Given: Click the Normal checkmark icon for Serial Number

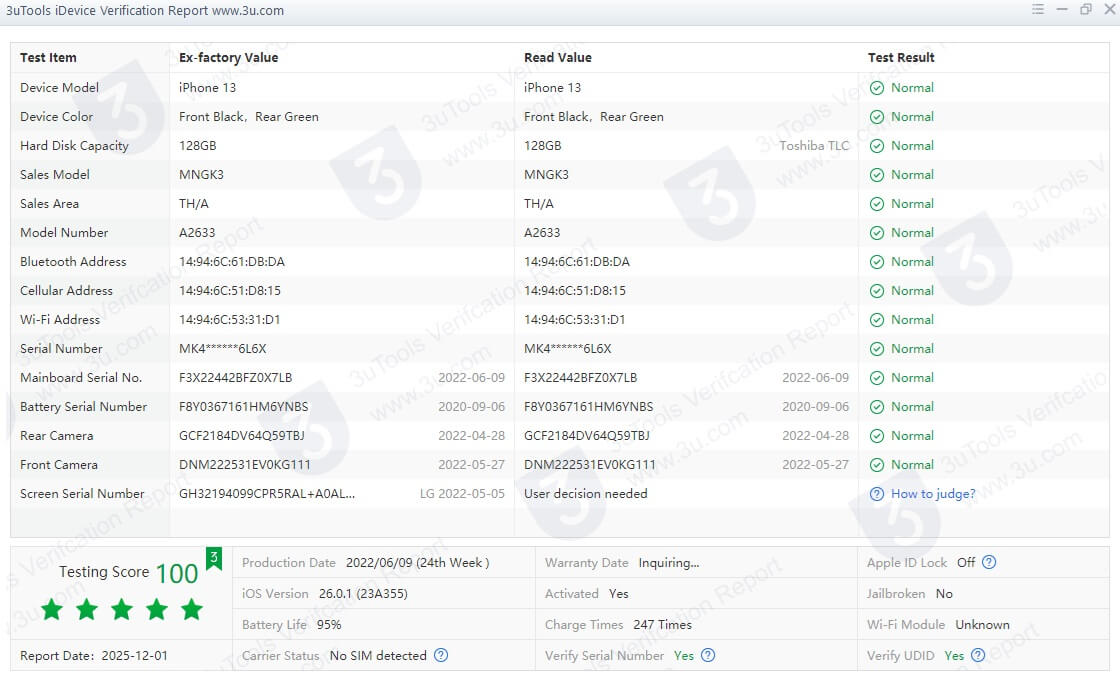Looking at the screenshot, I should [877, 349].
